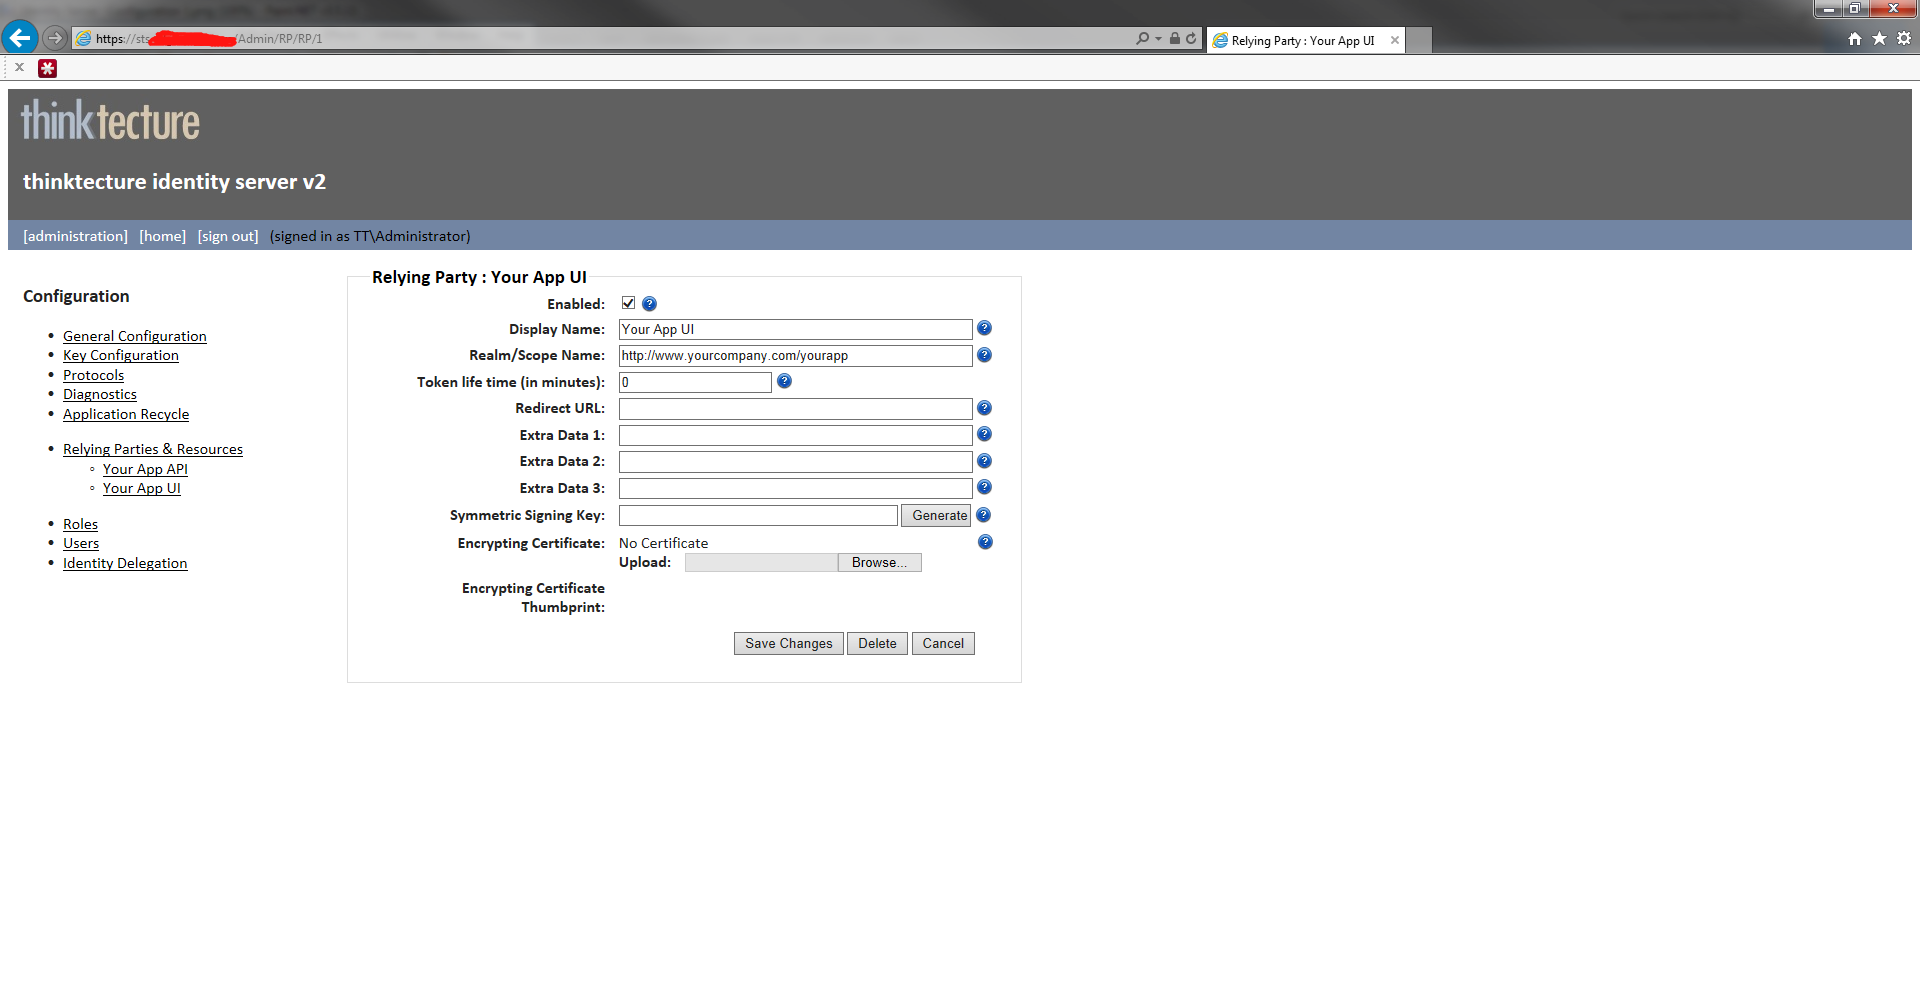Focus the Symmetric Signing Key input
The height and width of the screenshot is (998, 1920).
[758, 515]
